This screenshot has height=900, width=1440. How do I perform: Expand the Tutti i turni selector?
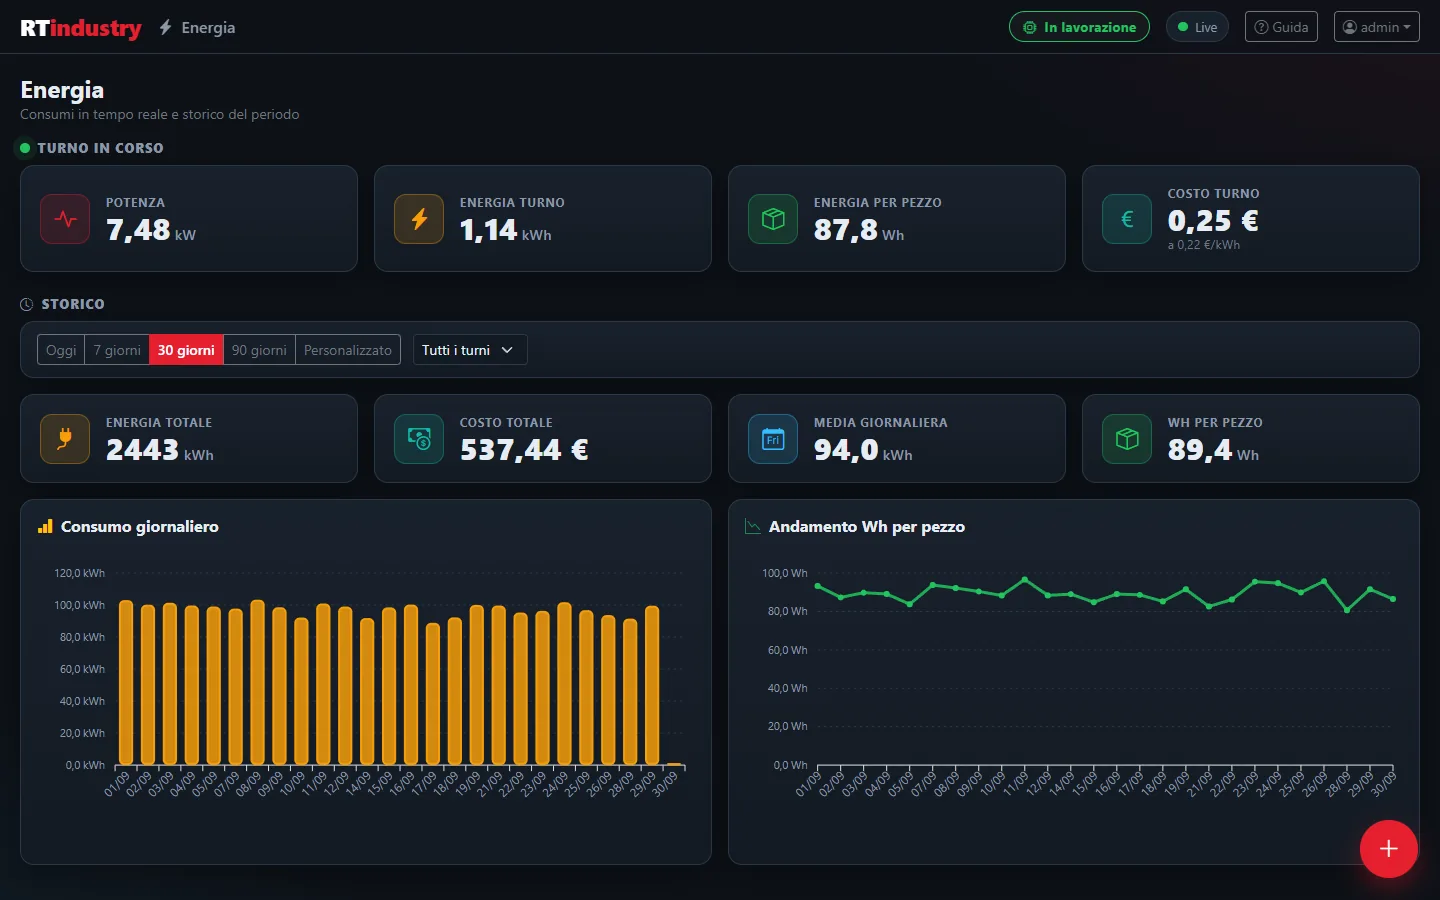pos(470,350)
